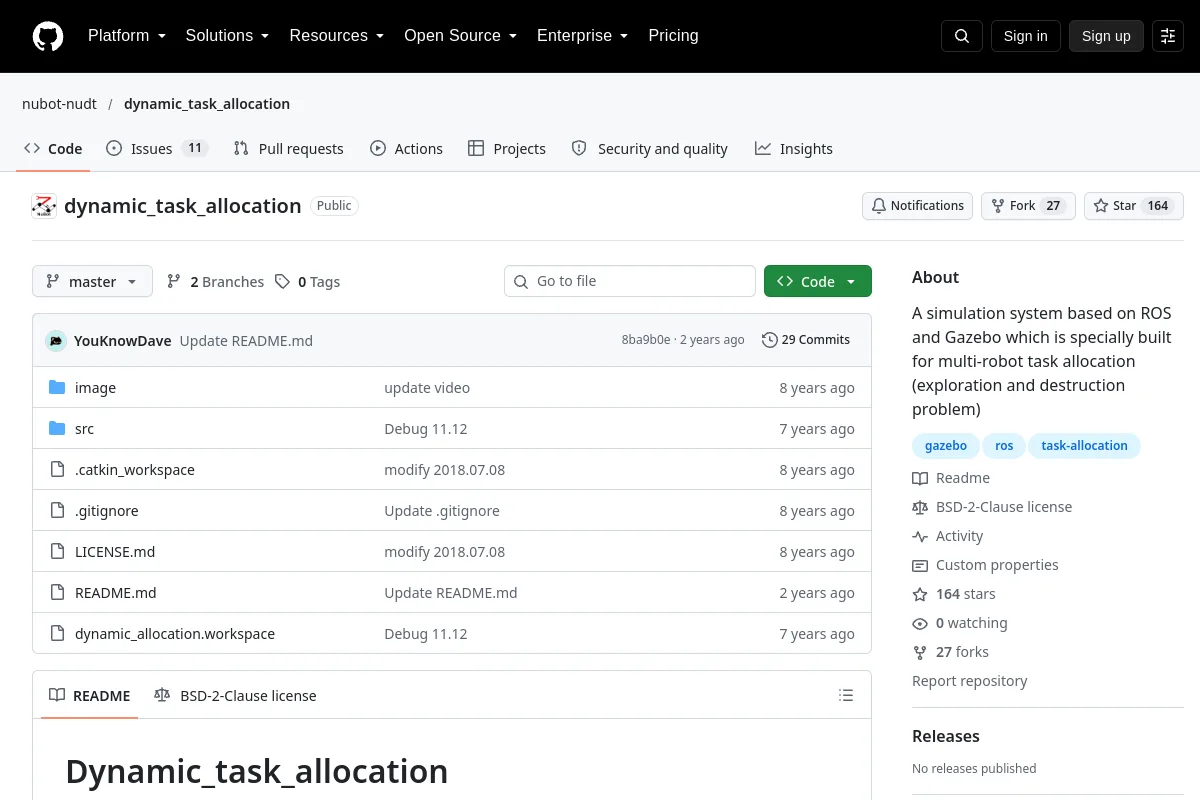Click the branch icon near 2 Branches
This screenshot has height=800, width=1200.
pos(174,281)
